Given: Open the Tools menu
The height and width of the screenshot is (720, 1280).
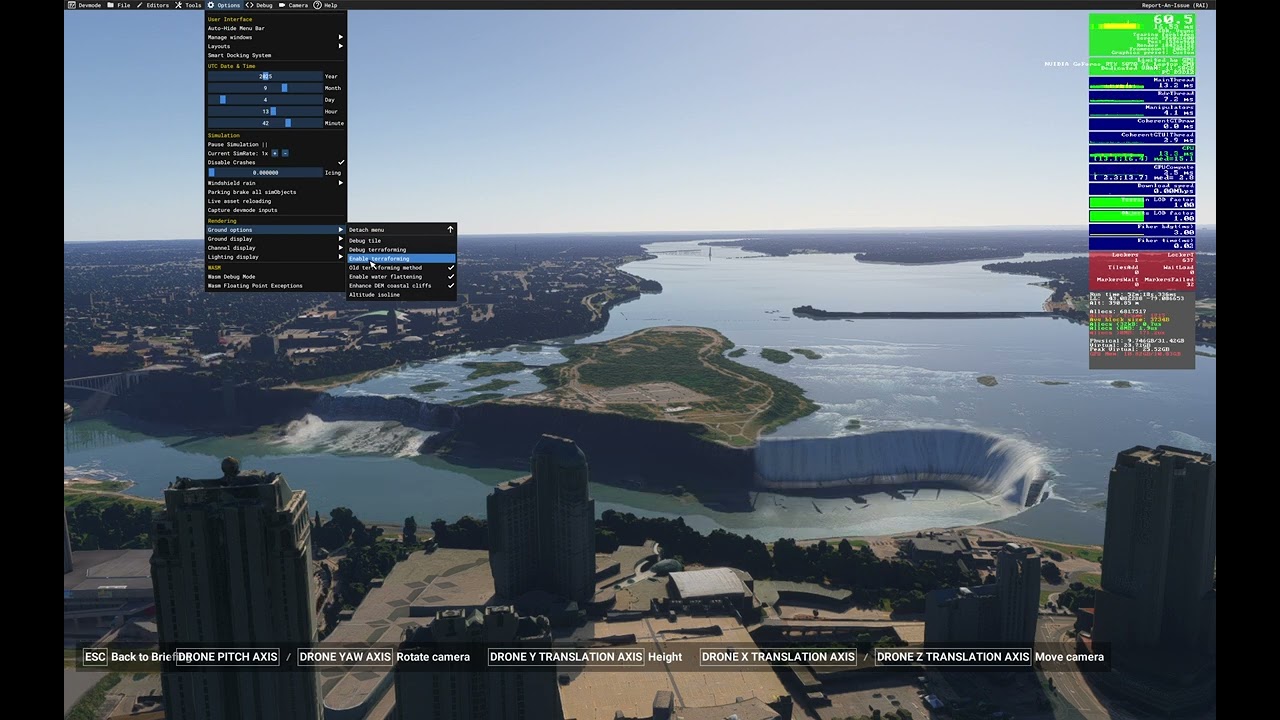Looking at the screenshot, I should 188,5.
